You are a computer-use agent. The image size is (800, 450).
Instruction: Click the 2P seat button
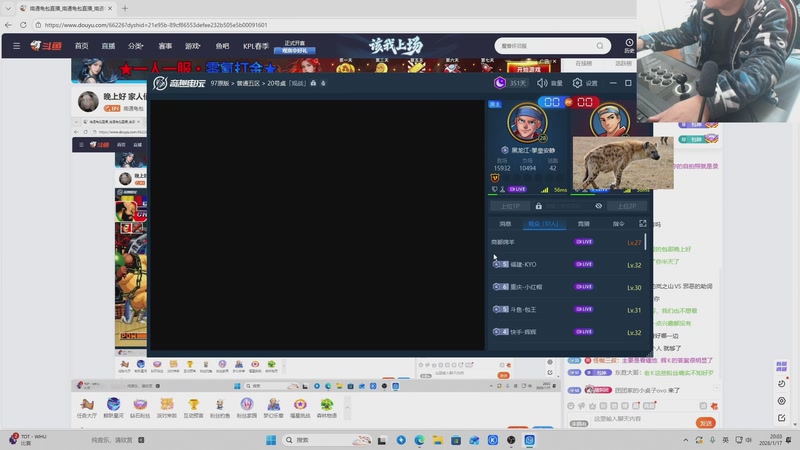pyautogui.click(x=627, y=206)
